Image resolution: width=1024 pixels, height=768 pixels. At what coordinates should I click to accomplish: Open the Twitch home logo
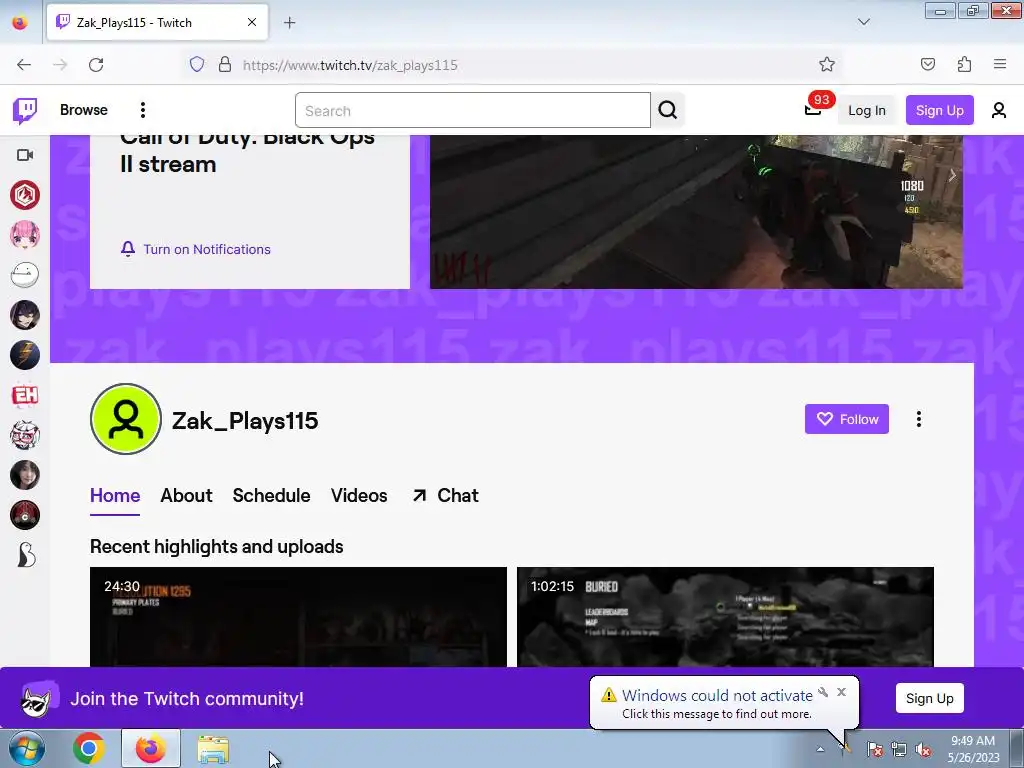coord(25,110)
